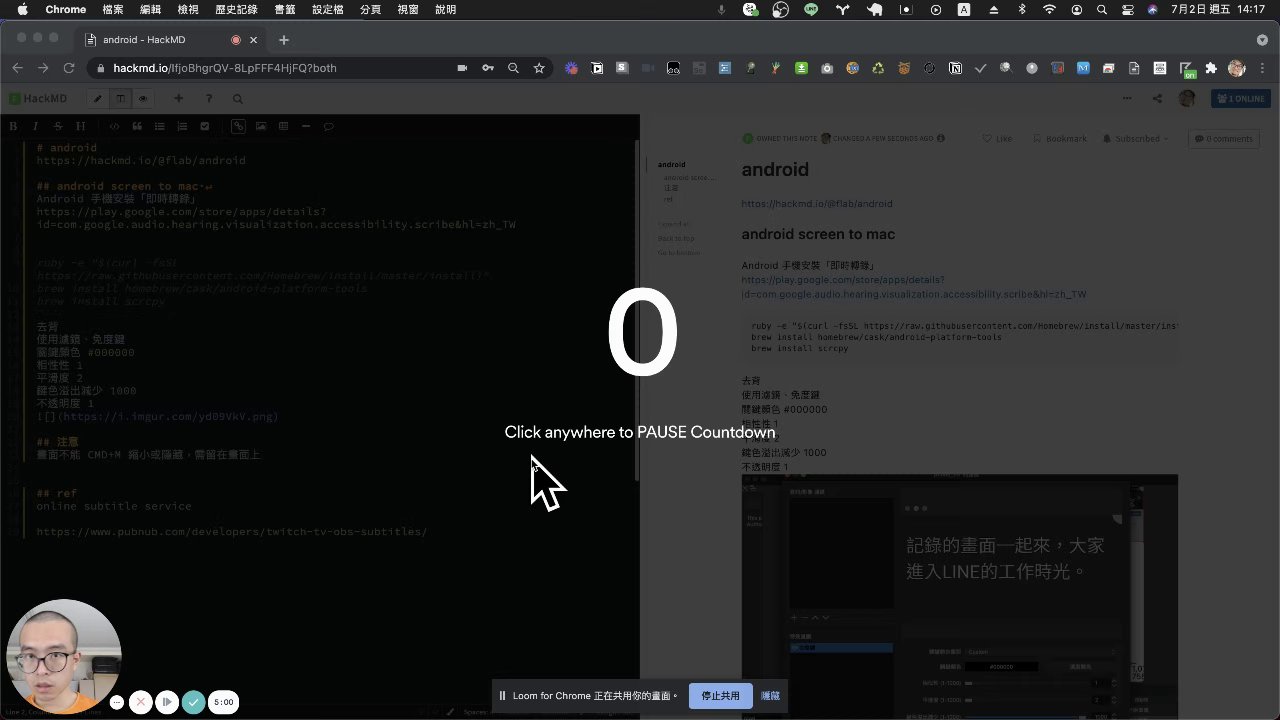Image resolution: width=1280 pixels, height=720 pixels.
Task: Insert code block with code icon
Action: [x=114, y=127]
